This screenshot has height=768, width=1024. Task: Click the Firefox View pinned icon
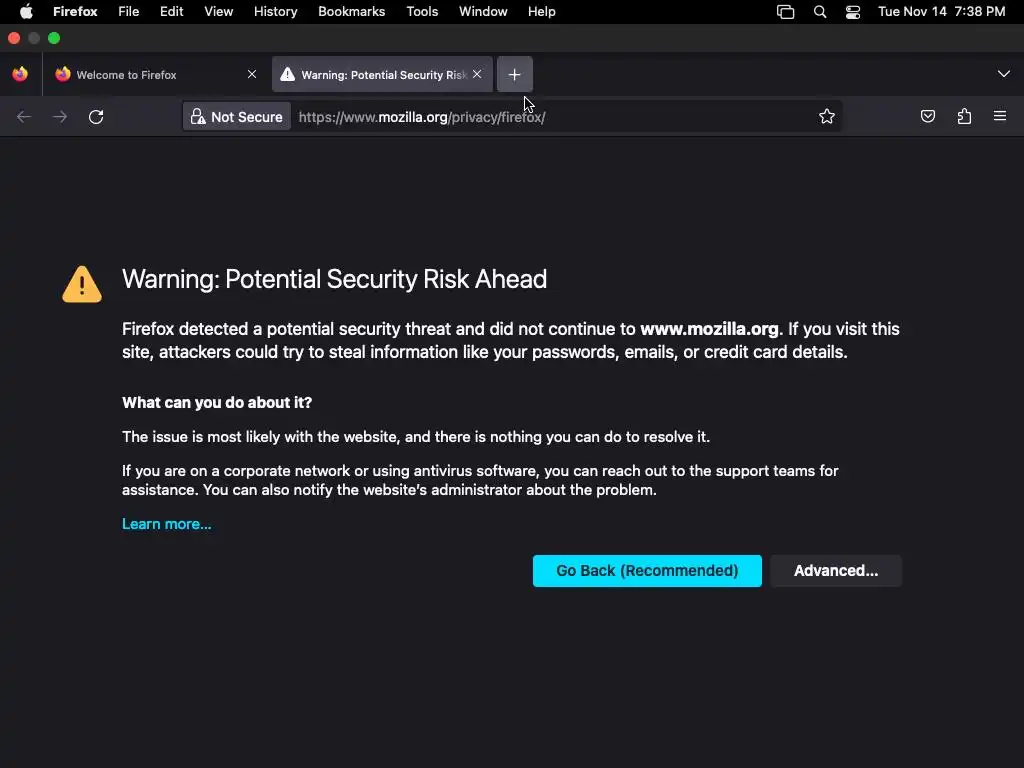click(20, 75)
